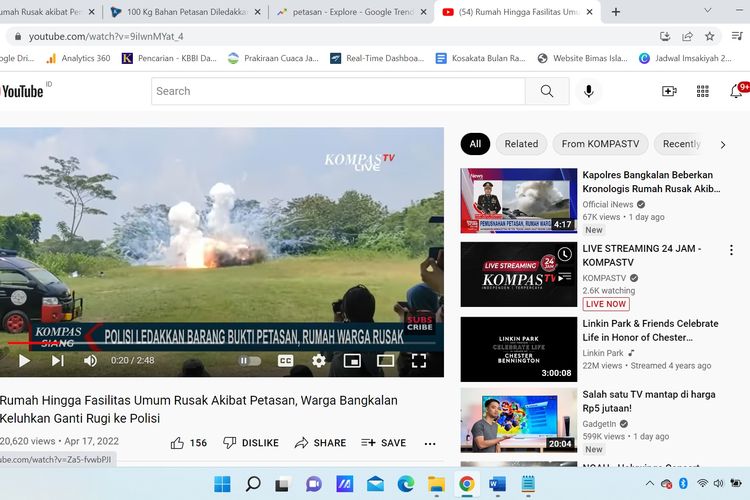Select the Recently filter chip

tap(681, 144)
